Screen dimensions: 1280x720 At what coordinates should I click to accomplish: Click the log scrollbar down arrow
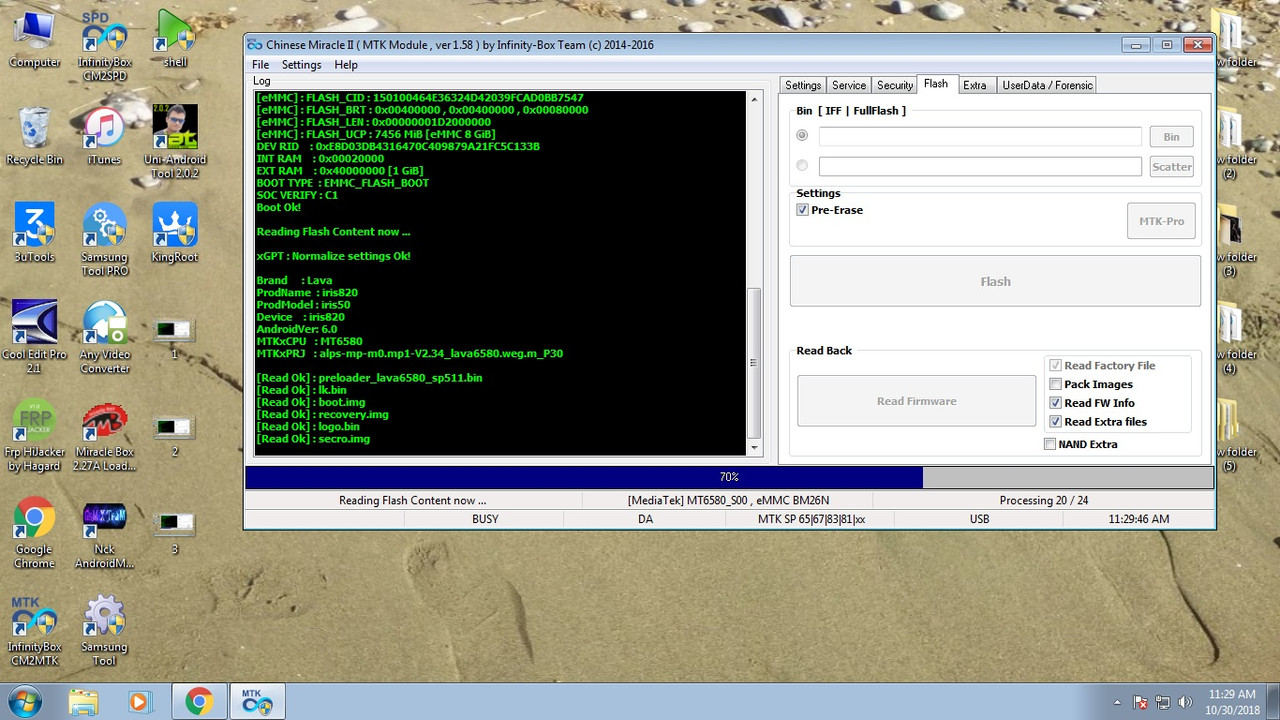pos(755,448)
